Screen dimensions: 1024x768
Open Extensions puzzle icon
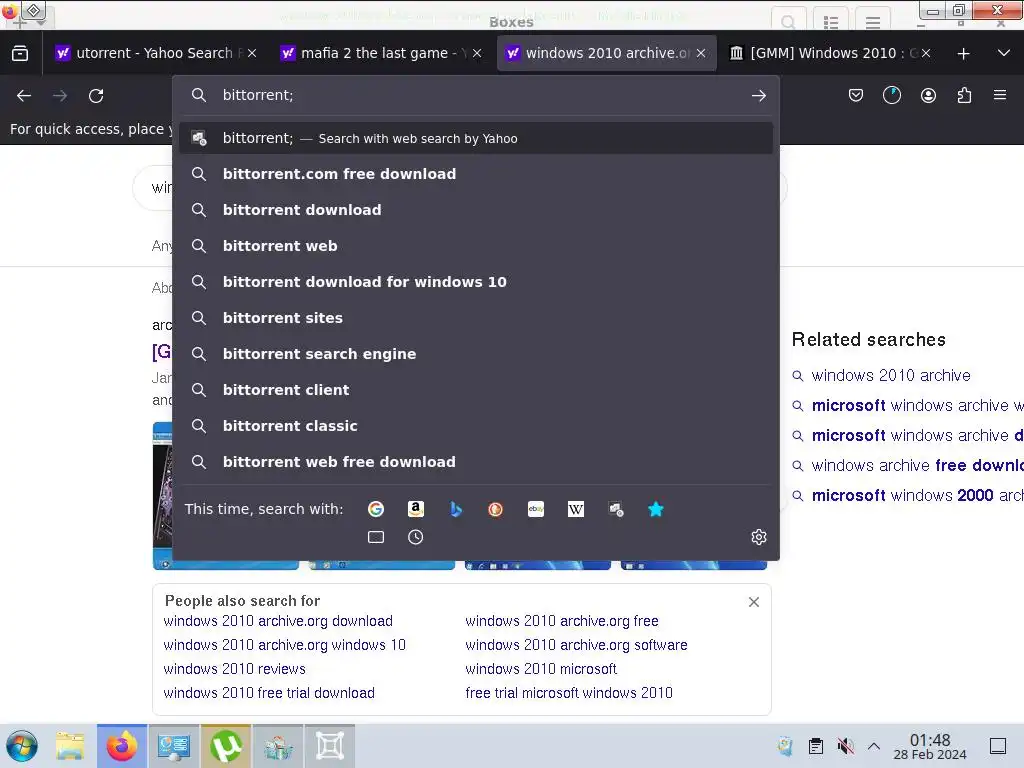click(x=964, y=96)
